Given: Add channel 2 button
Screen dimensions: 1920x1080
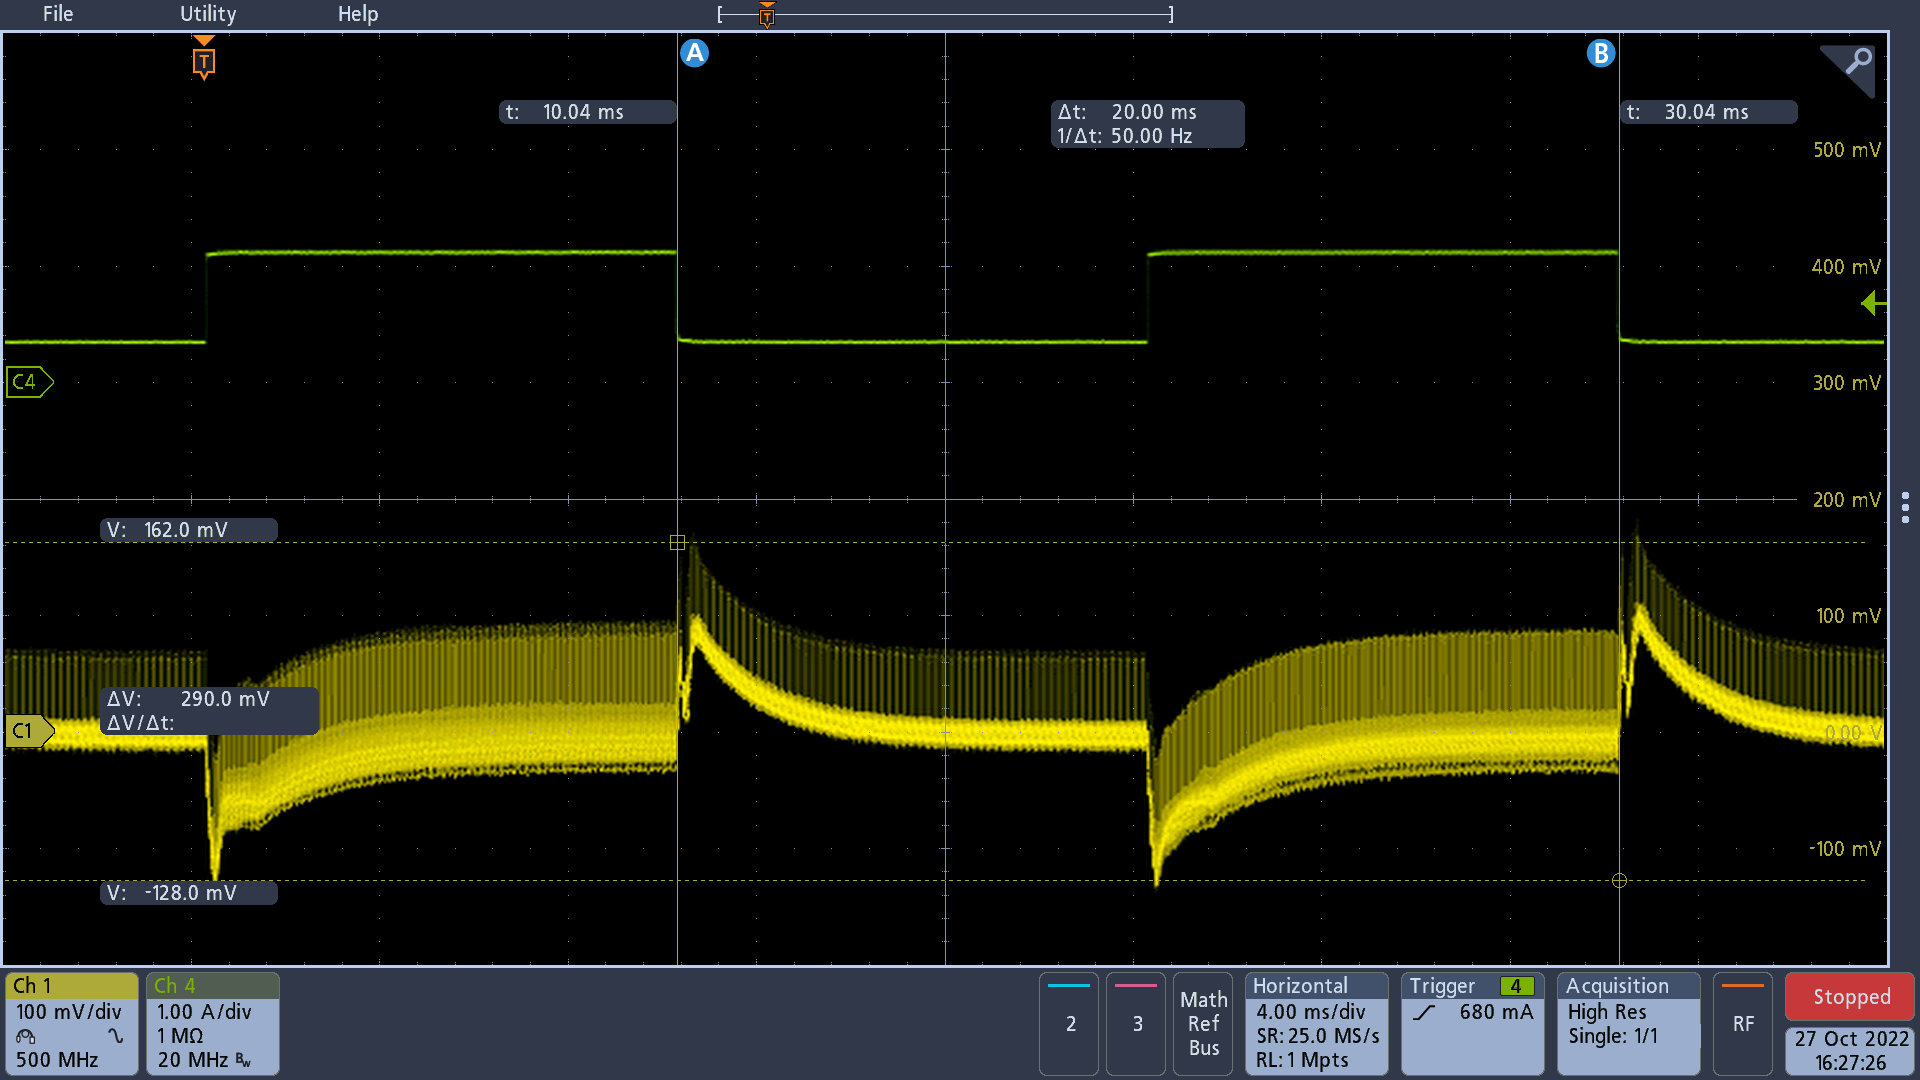Looking at the screenshot, I should 1070,1023.
